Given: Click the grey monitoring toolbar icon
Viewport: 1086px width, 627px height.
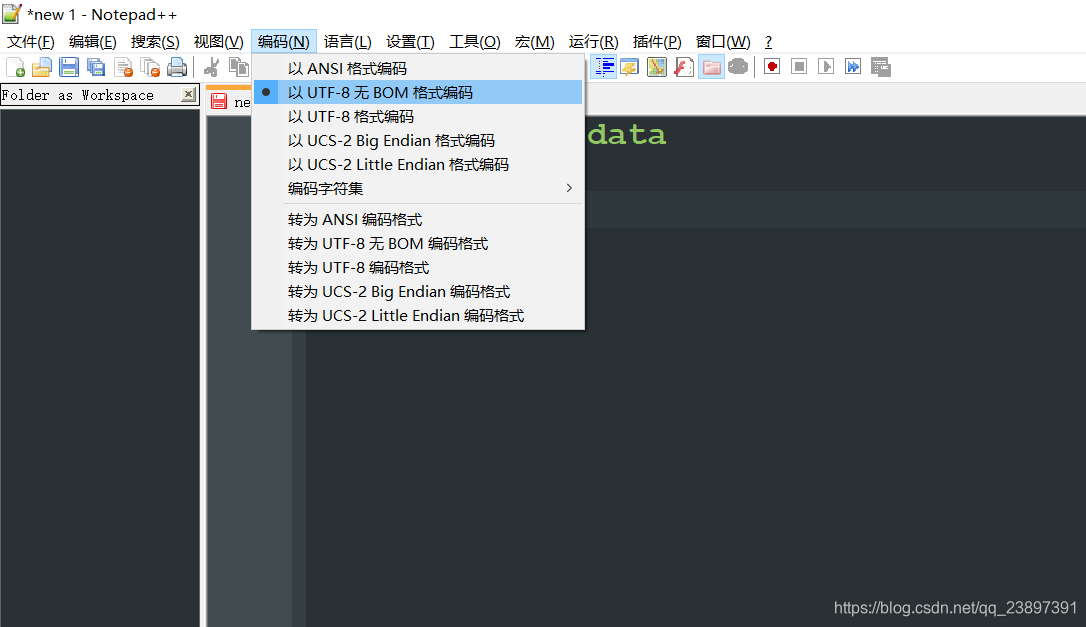Looking at the screenshot, I should [738, 67].
